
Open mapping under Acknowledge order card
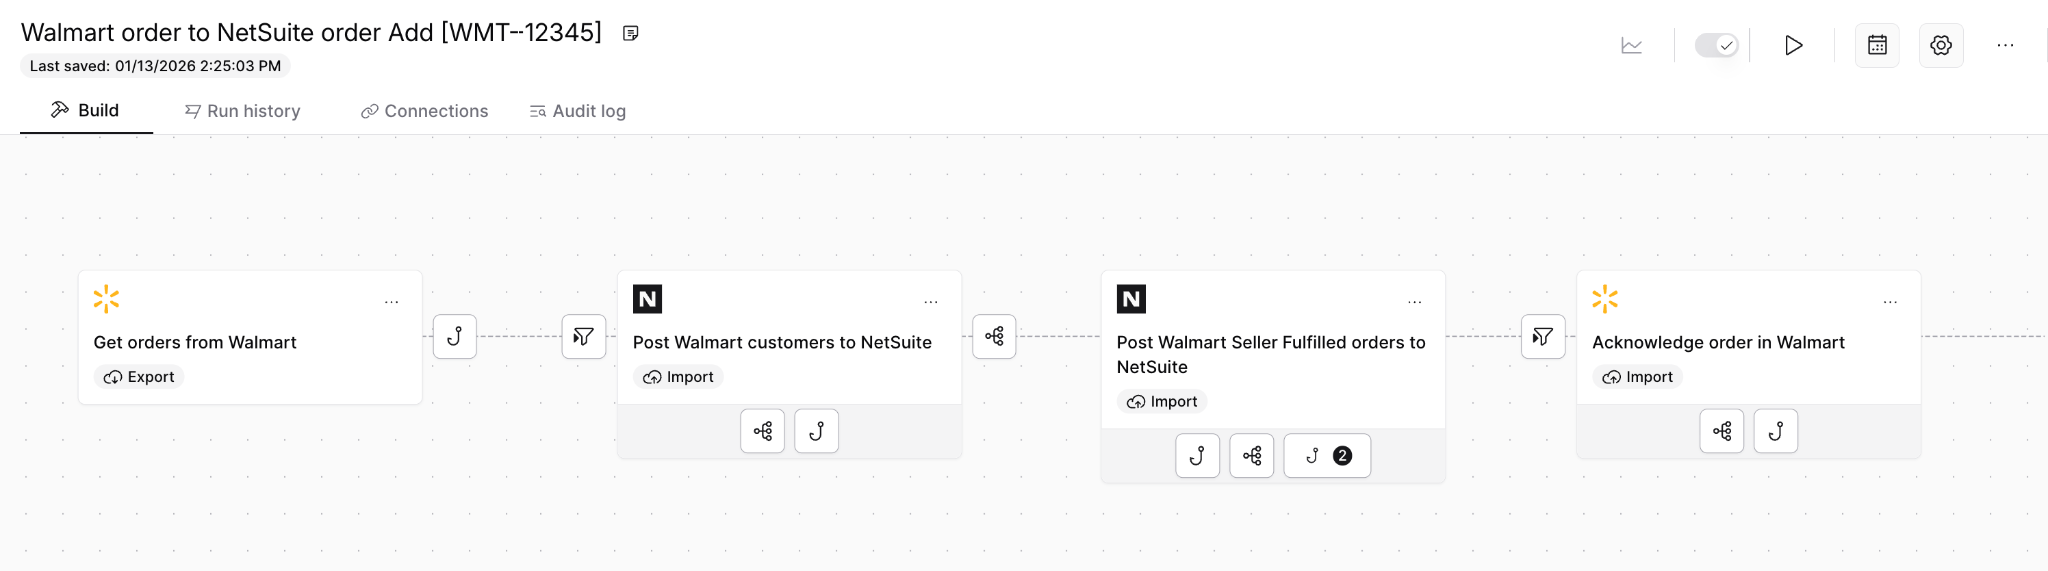click(1722, 431)
